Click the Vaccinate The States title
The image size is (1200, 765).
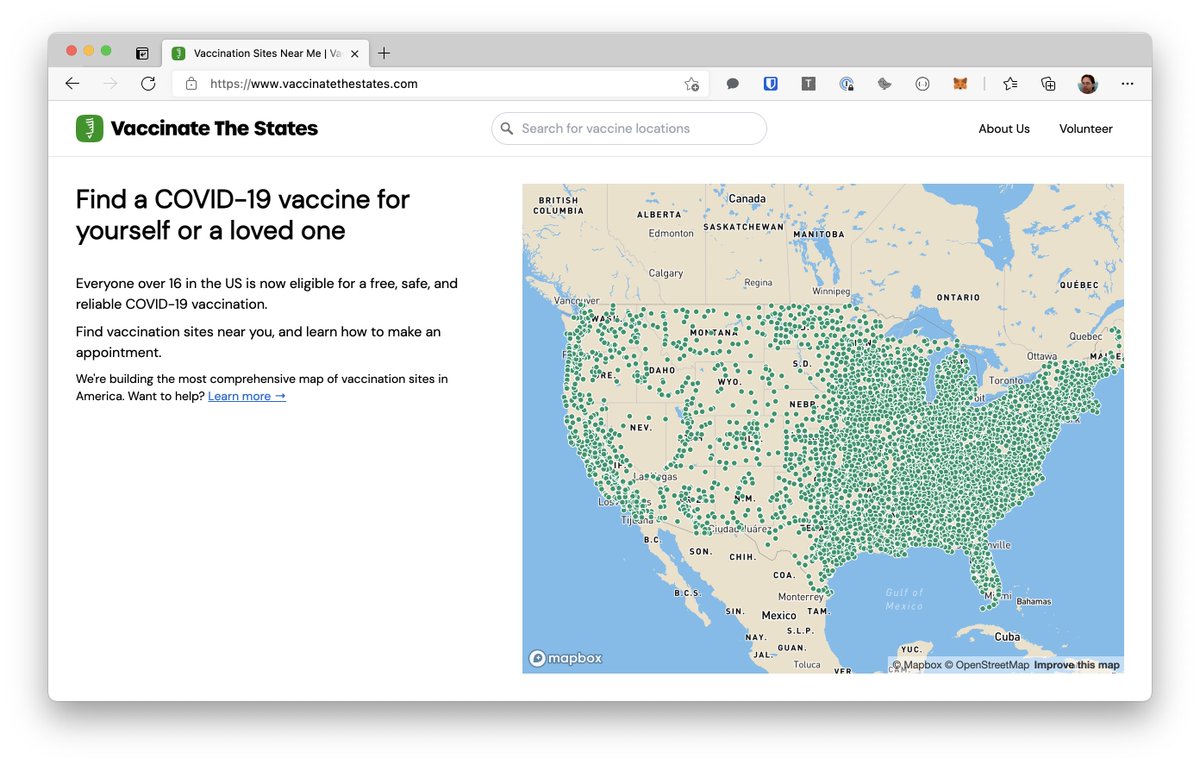(x=214, y=128)
